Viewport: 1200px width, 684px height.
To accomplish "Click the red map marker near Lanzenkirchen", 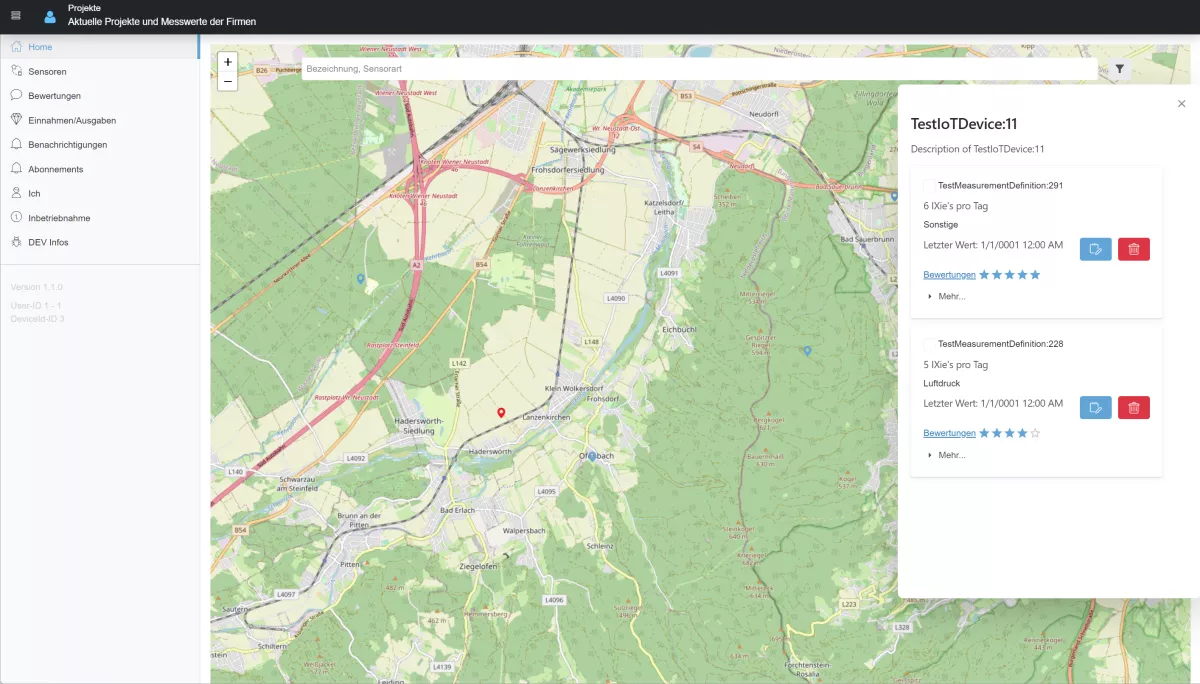I will point(501,412).
